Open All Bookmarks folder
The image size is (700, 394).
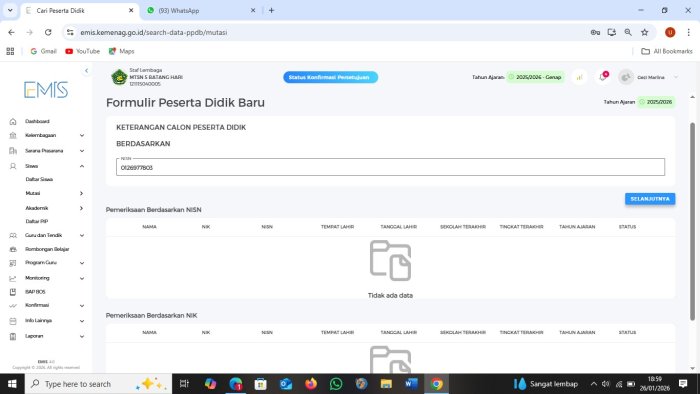click(667, 51)
